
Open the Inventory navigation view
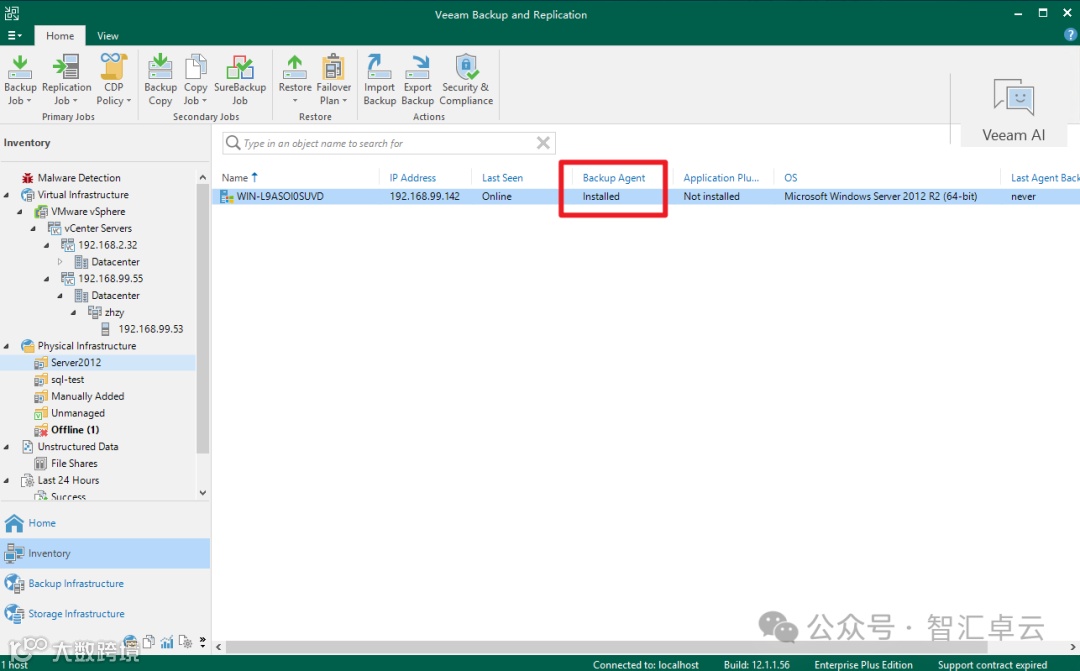[105, 553]
